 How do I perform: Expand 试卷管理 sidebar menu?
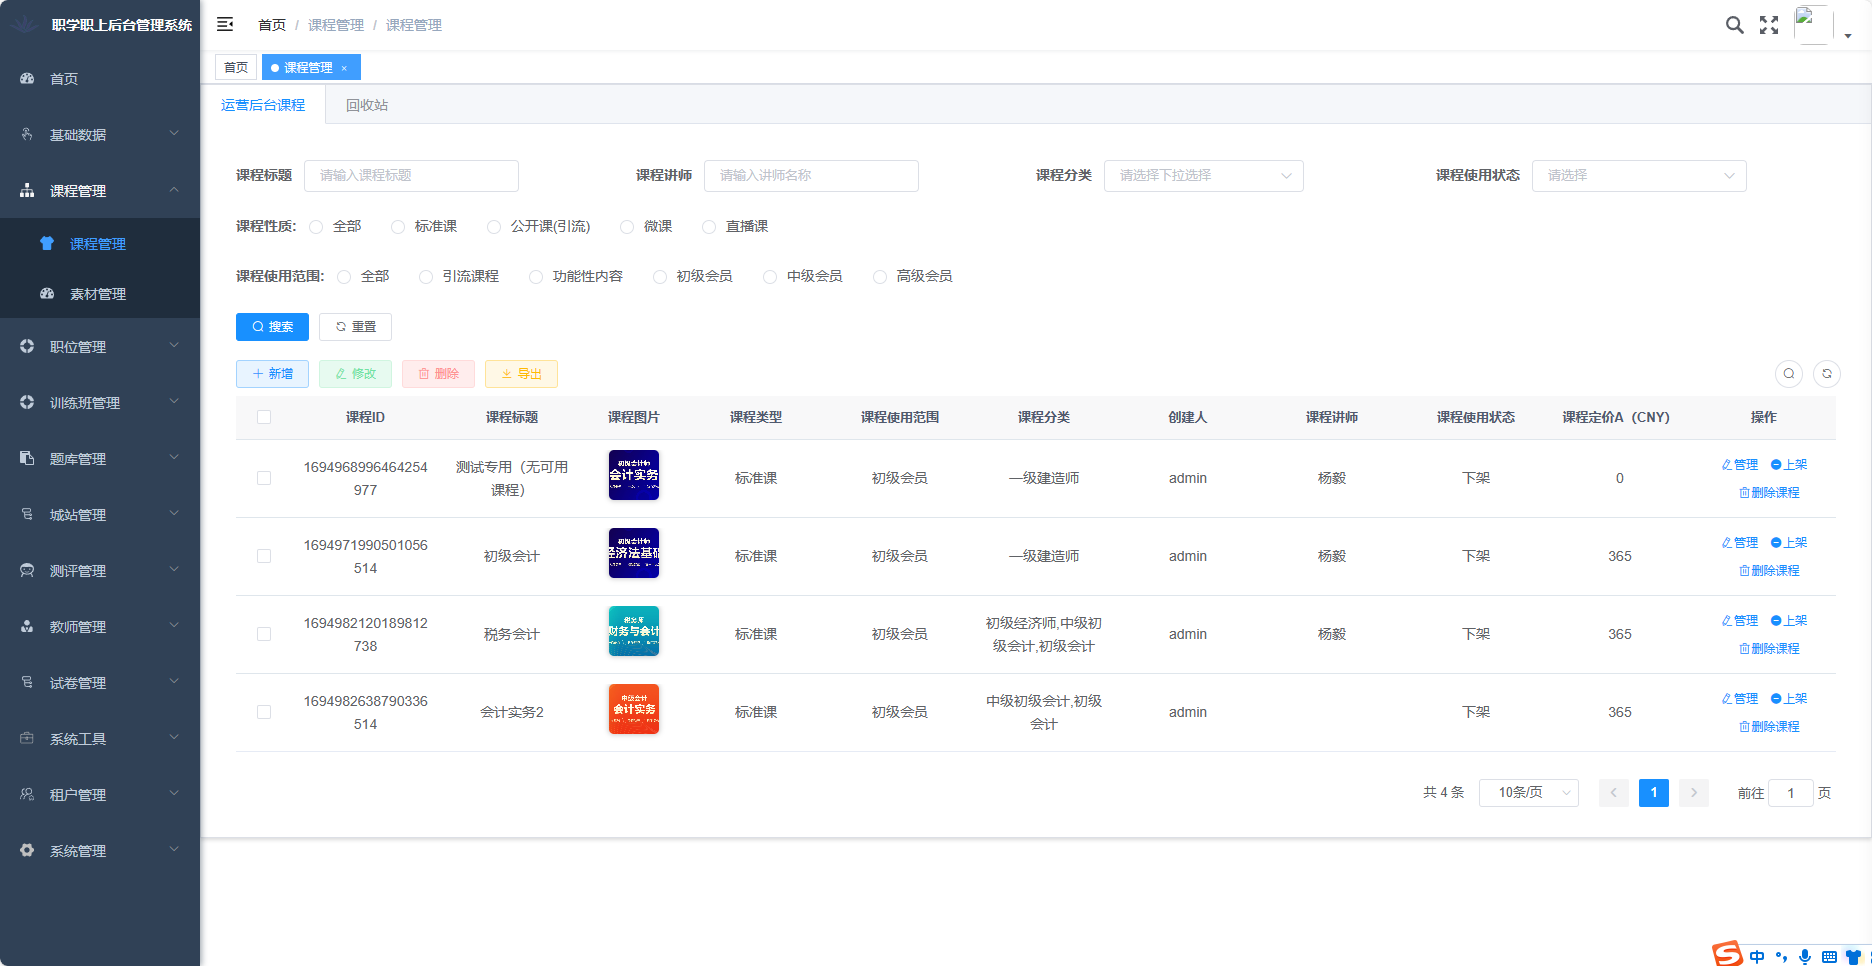[x=100, y=682]
